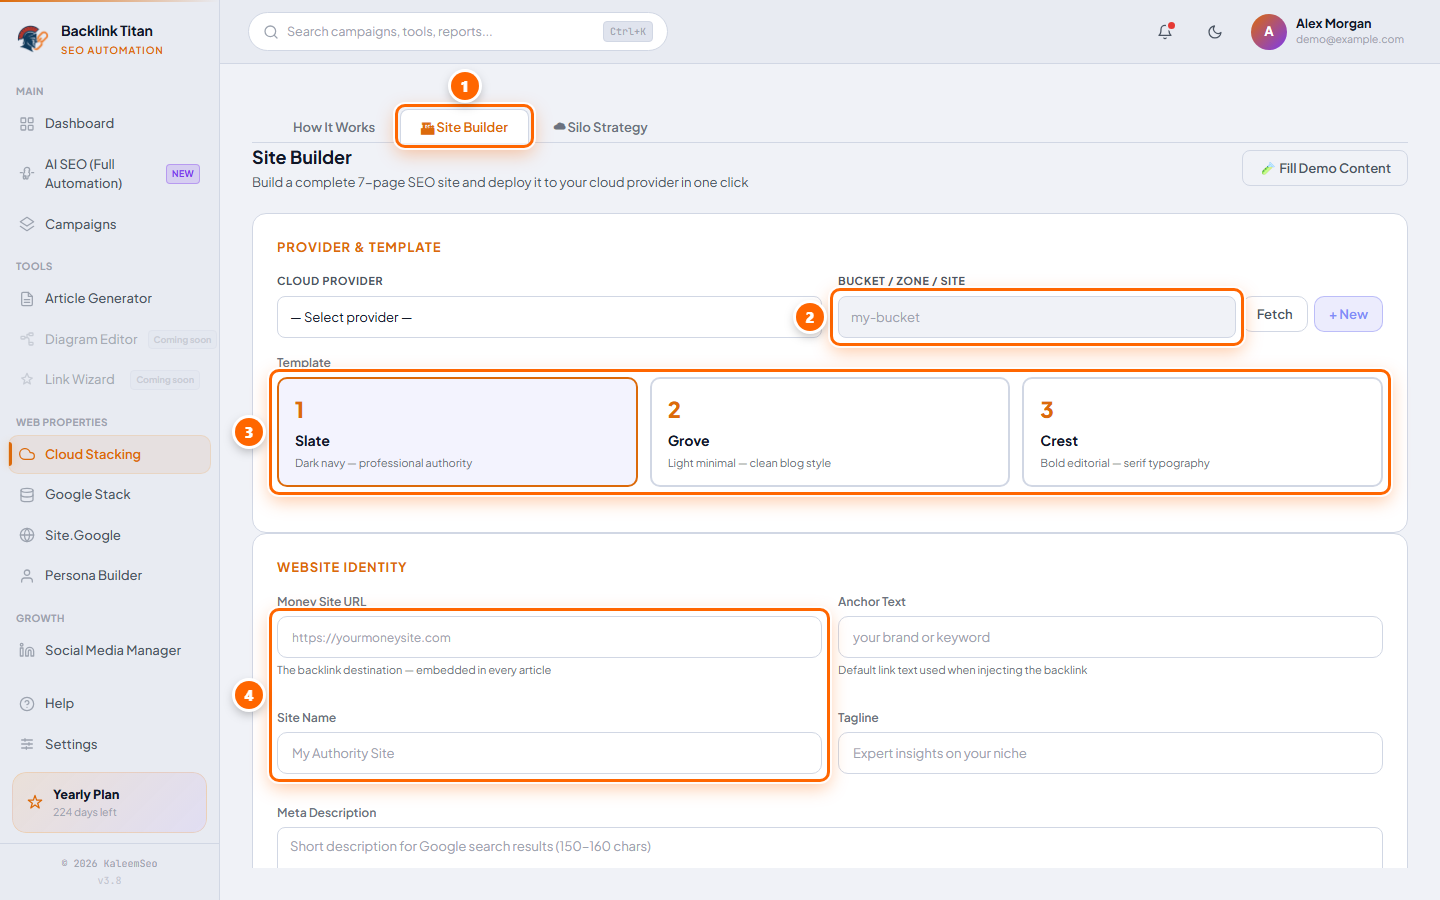Open the notifications bell

pos(1165,32)
